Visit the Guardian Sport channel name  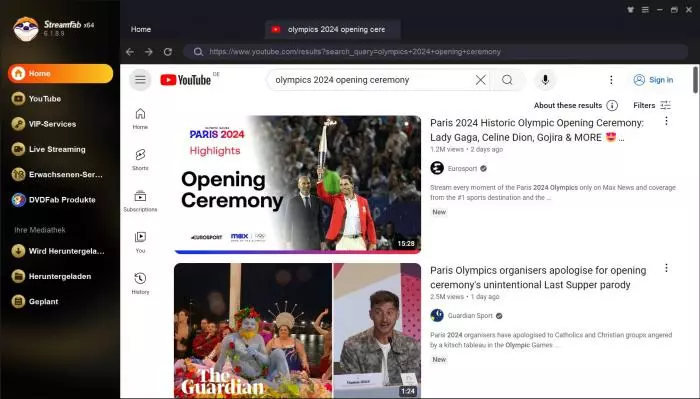click(x=470, y=316)
